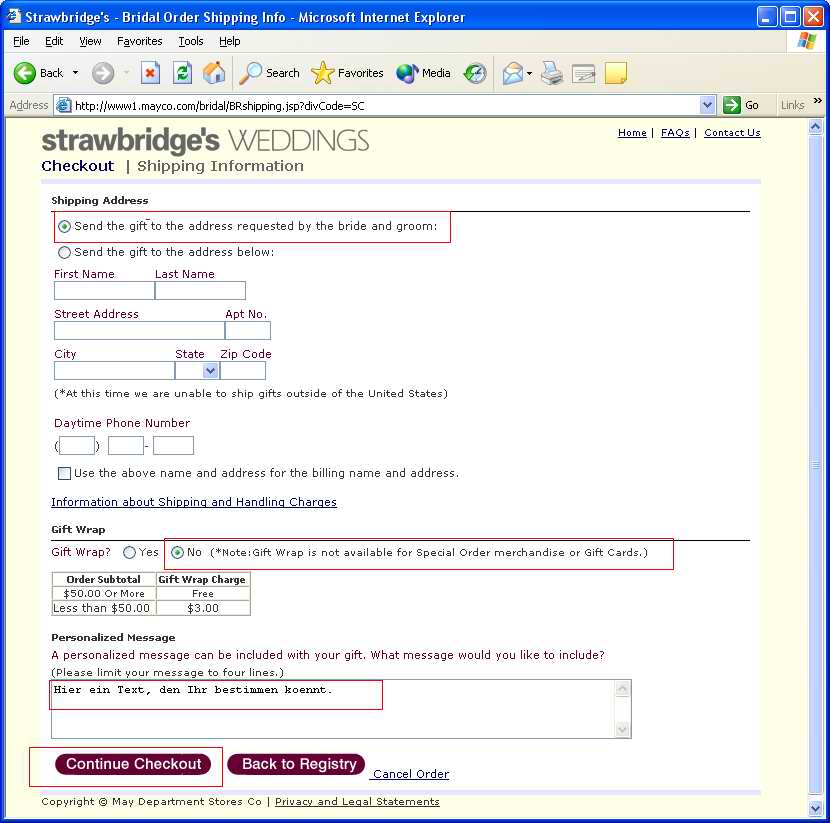
Task: Click the Refresh page icon
Action: pos(182,73)
